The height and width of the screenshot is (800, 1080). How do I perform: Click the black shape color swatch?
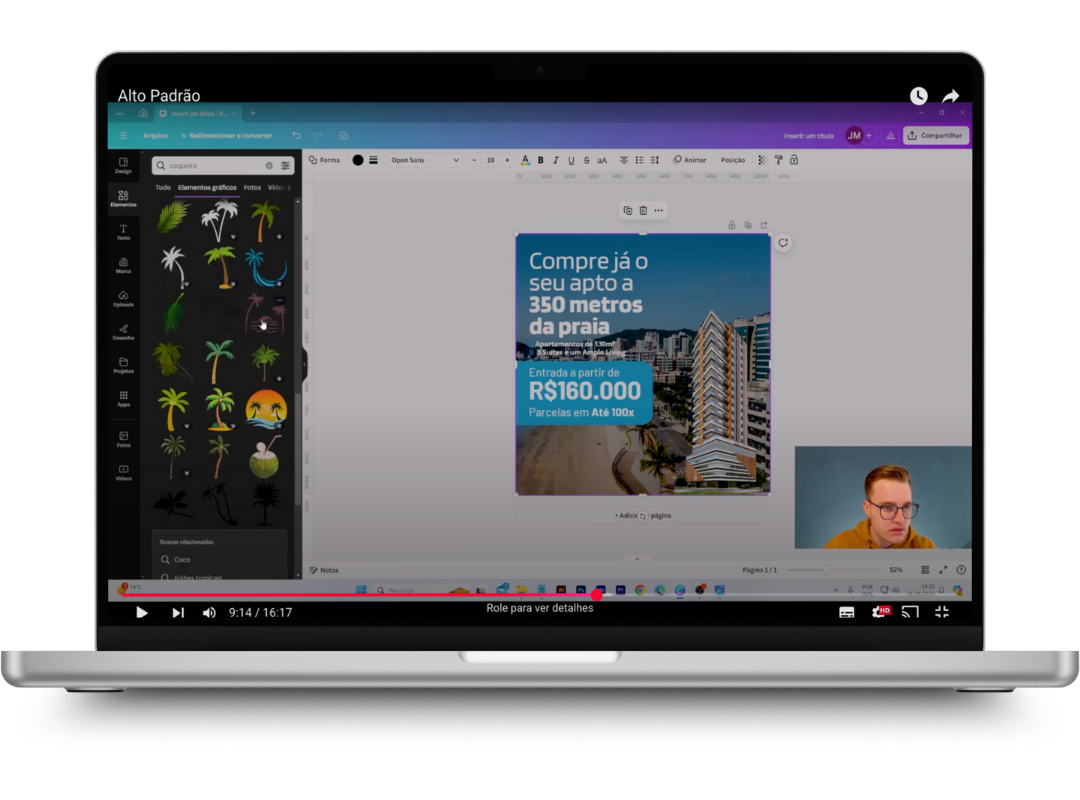tap(358, 160)
